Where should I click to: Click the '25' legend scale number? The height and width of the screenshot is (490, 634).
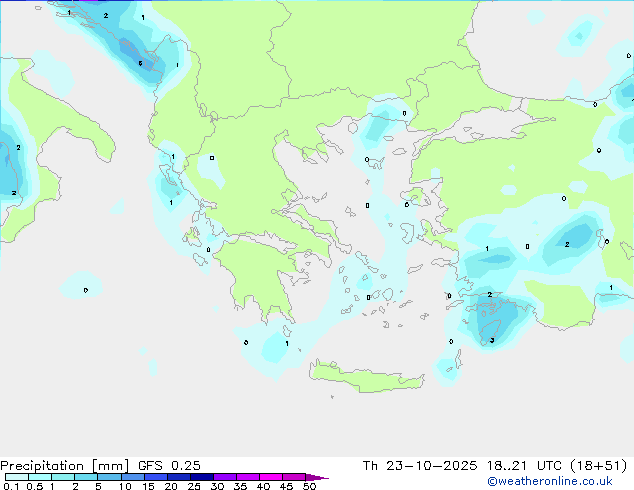point(194,486)
